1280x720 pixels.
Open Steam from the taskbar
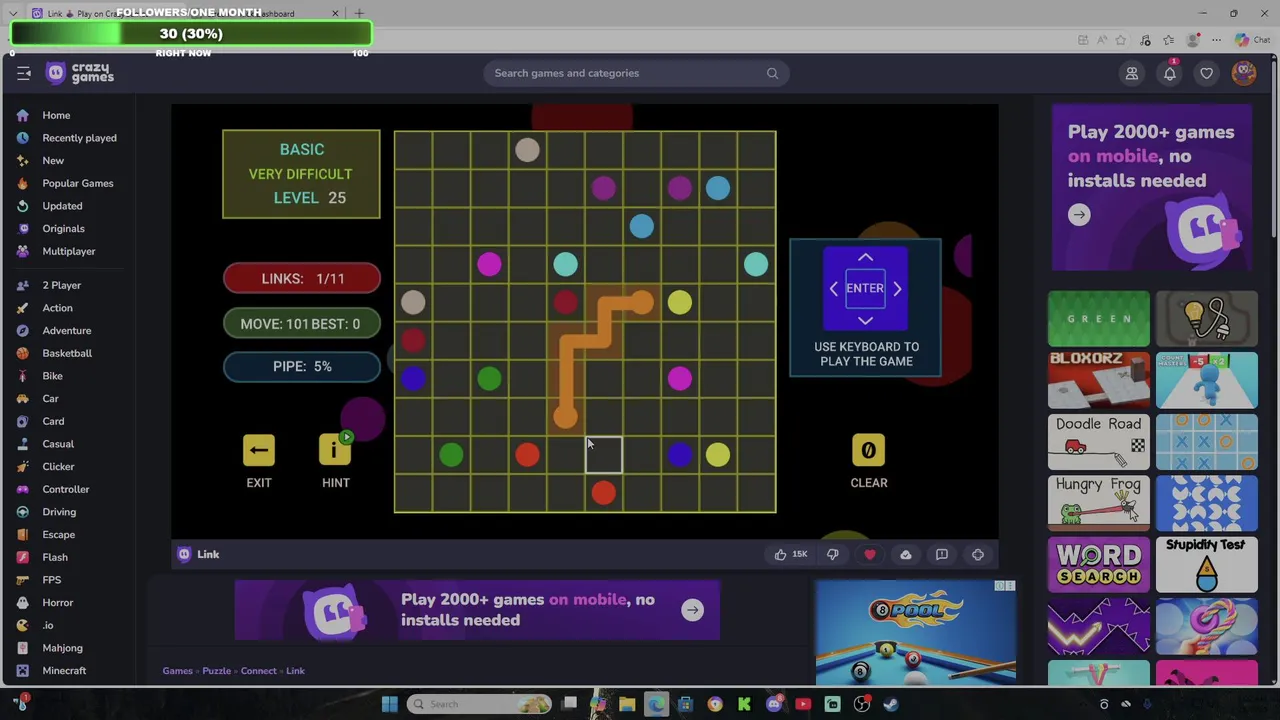(x=890, y=704)
